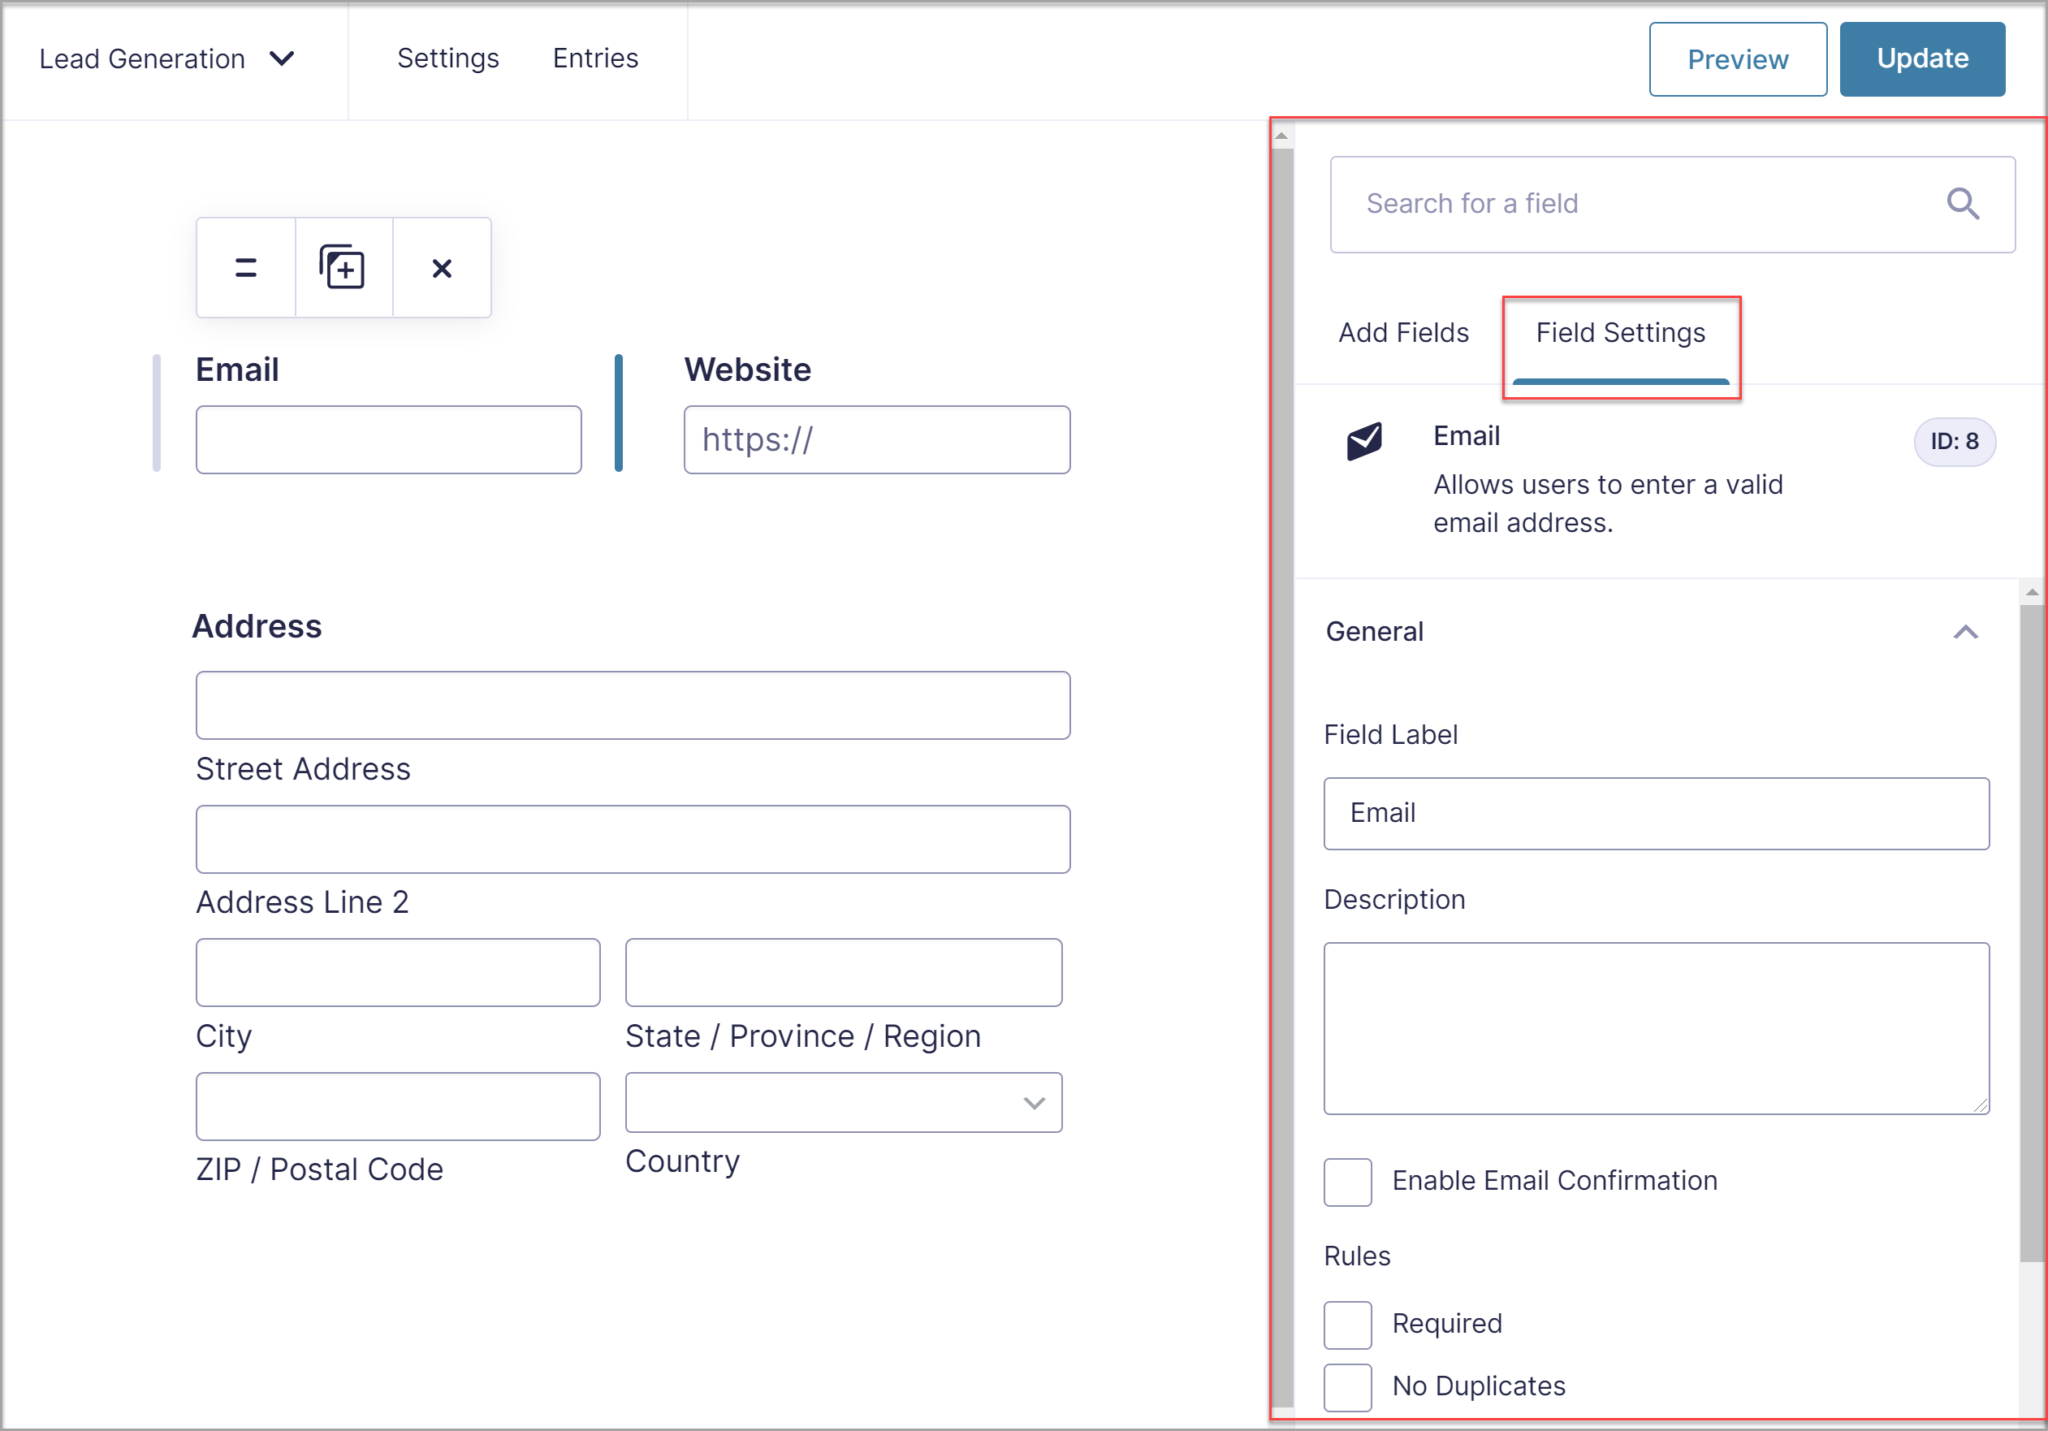Duplicate the Email field using the copy icon

(342, 267)
